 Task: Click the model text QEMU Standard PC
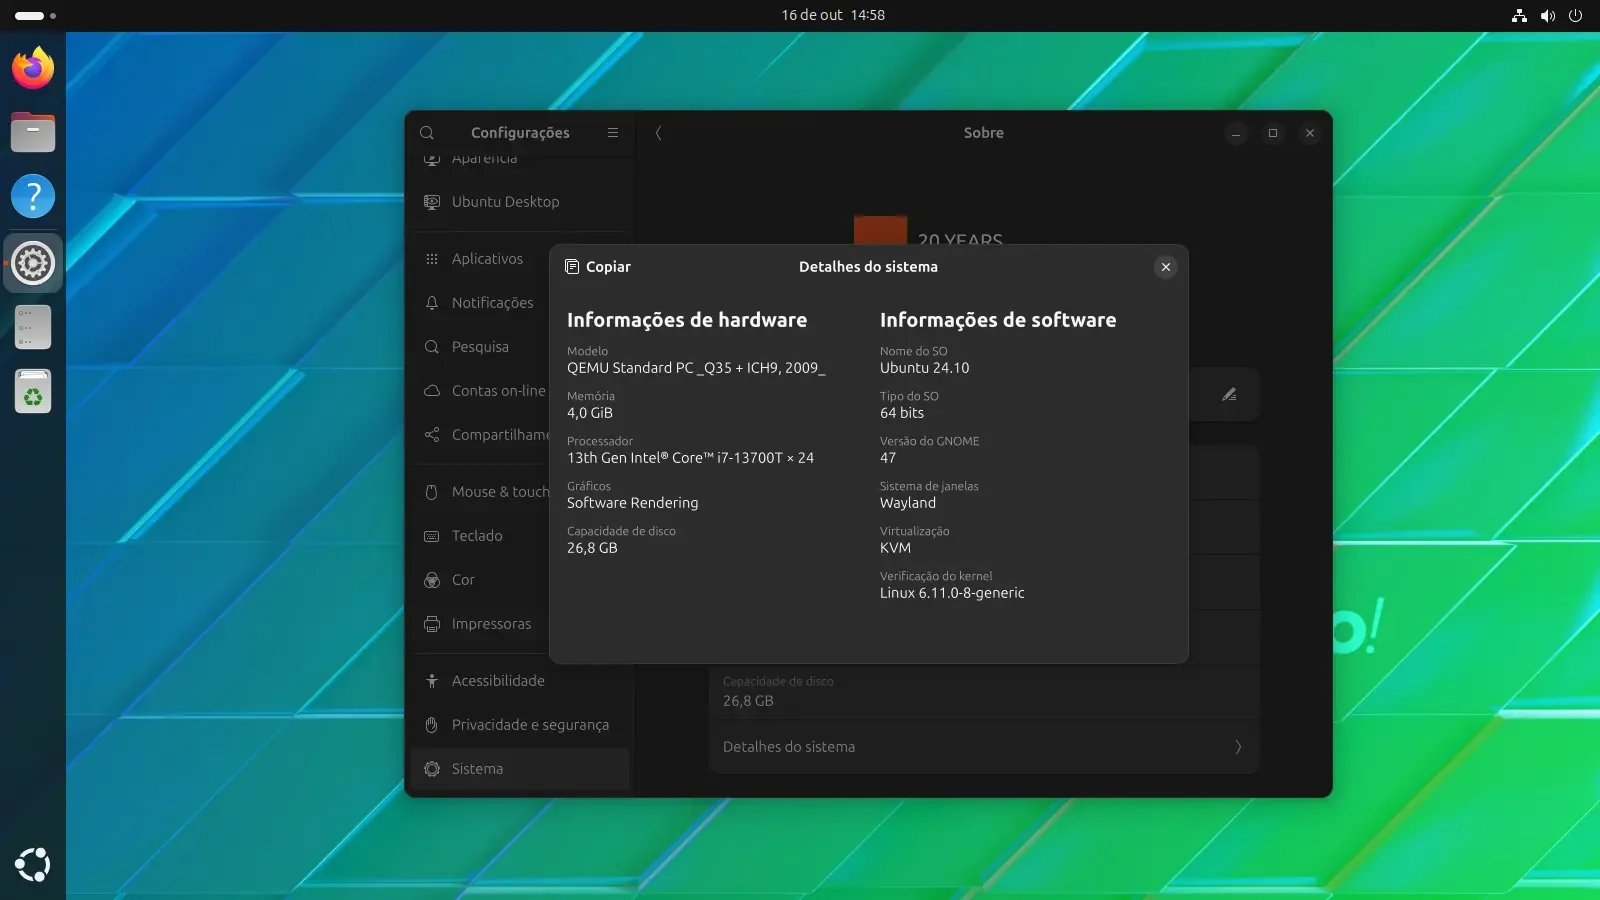[x=696, y=368]
